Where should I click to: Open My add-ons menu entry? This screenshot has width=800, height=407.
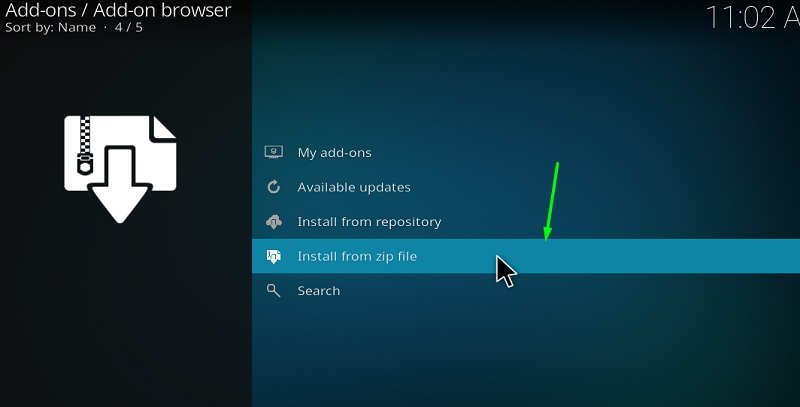(x=526, y=152)
